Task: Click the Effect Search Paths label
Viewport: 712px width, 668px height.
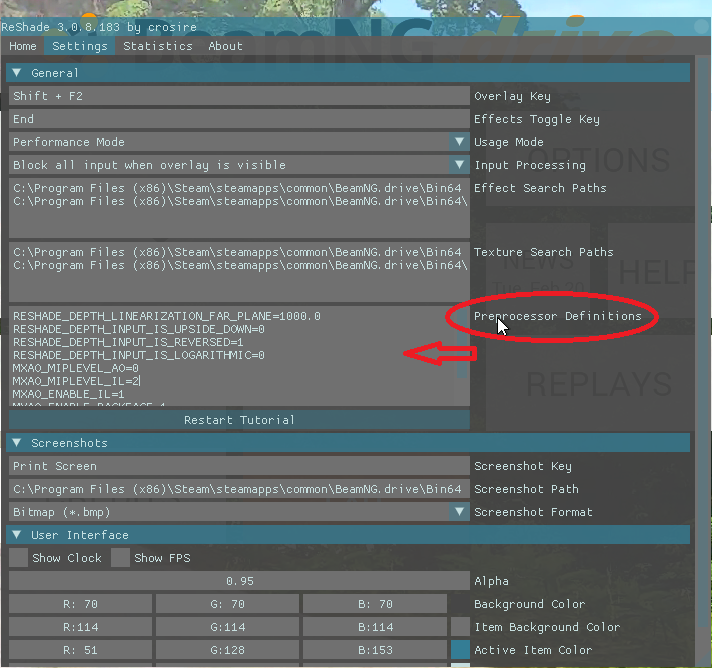Action: click(540, 188)
